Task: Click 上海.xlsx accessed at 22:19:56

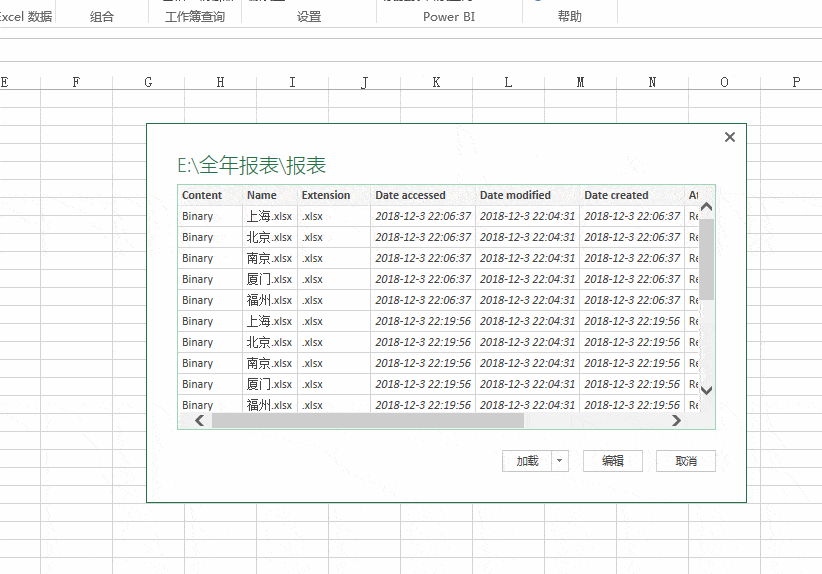Action: click(269, 321)
